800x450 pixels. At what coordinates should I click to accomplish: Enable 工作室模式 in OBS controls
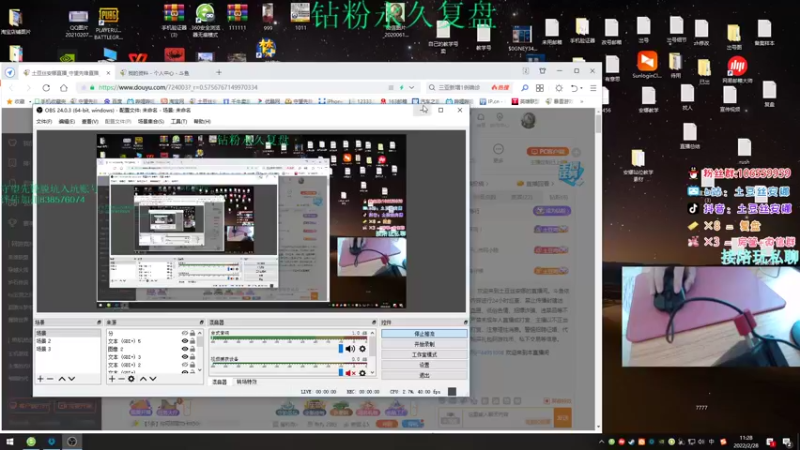[x=424, y=355]
